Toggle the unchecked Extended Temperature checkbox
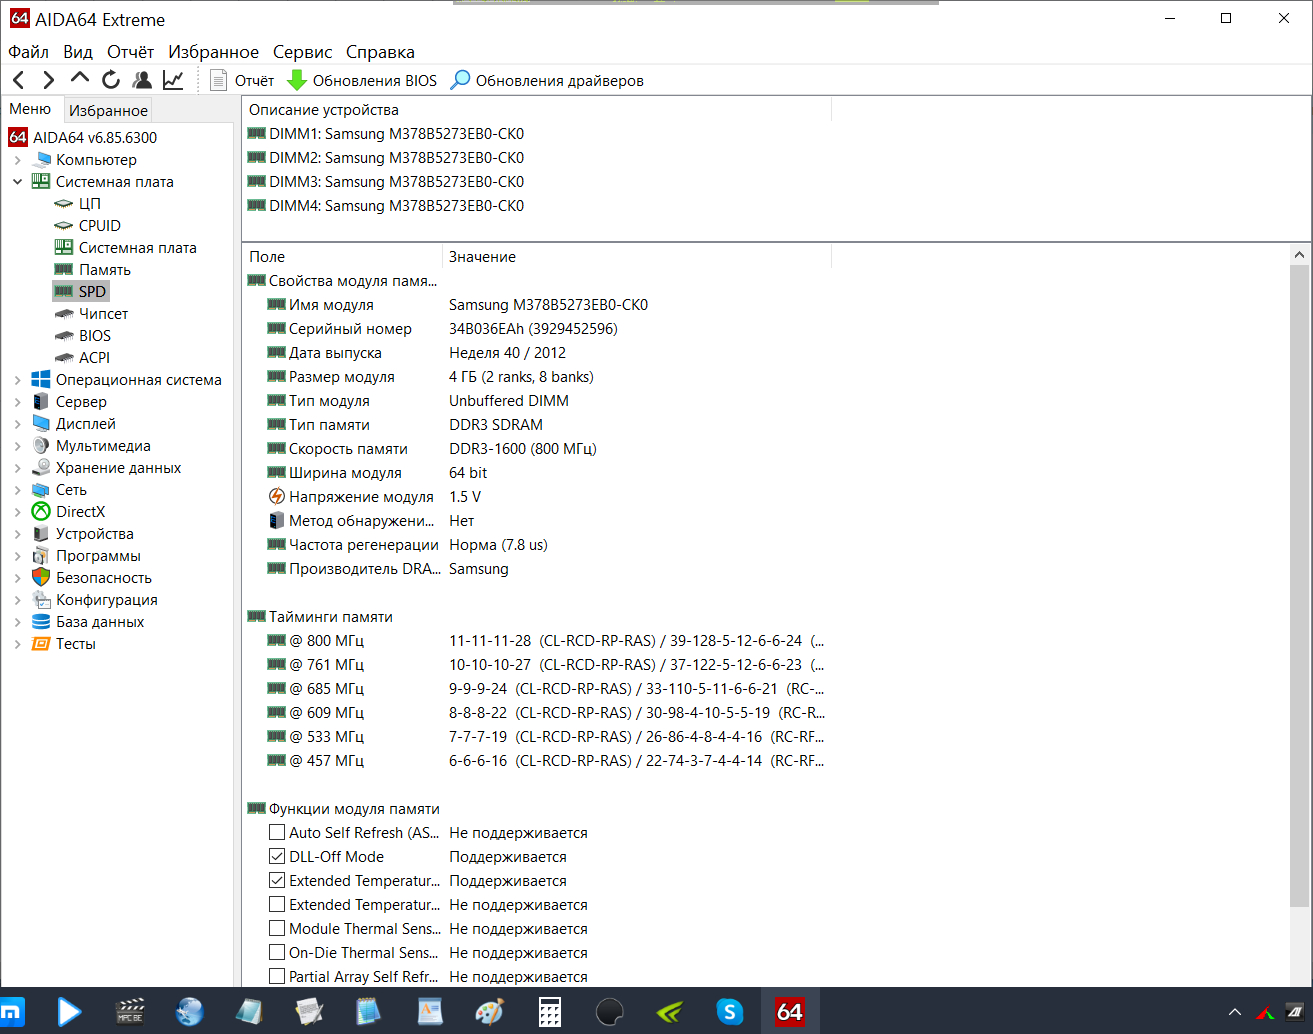Screen dimensions: 1313x1034 [277, 905]
